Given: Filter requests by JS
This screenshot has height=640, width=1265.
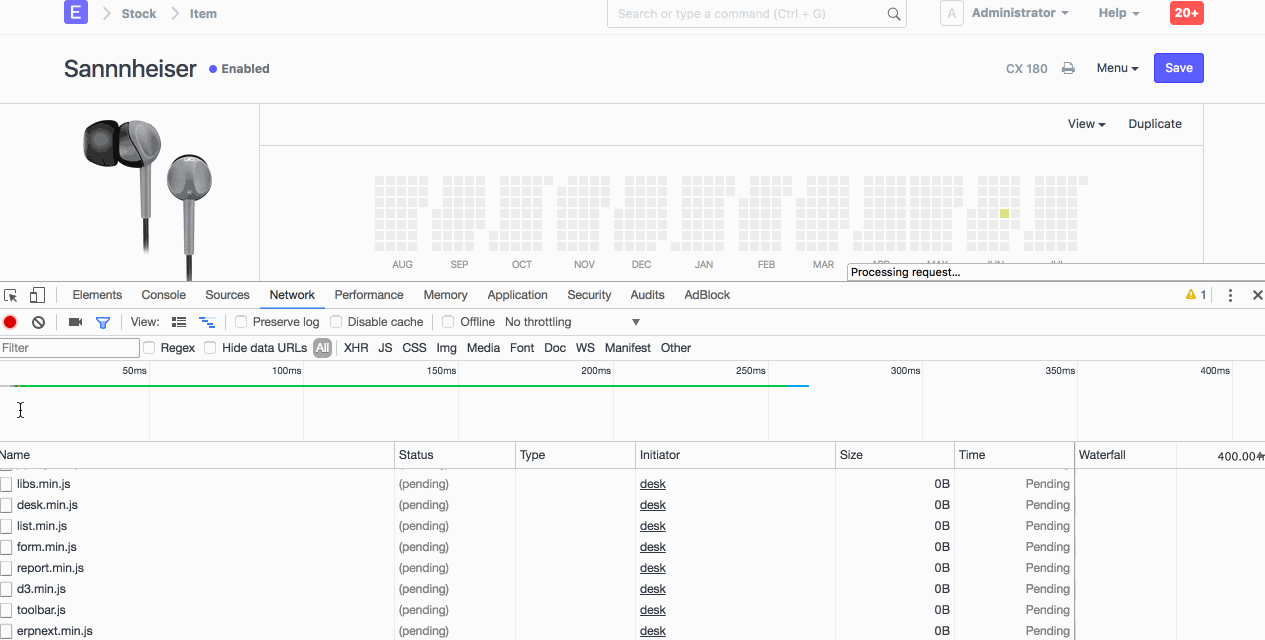Looking at the screenshot, I should pos(385,348).
